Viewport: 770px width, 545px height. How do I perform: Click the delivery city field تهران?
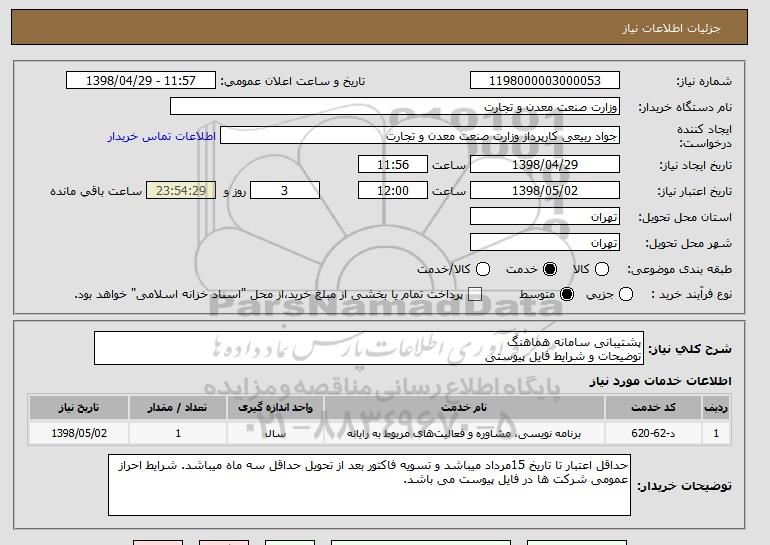point(545,243)
